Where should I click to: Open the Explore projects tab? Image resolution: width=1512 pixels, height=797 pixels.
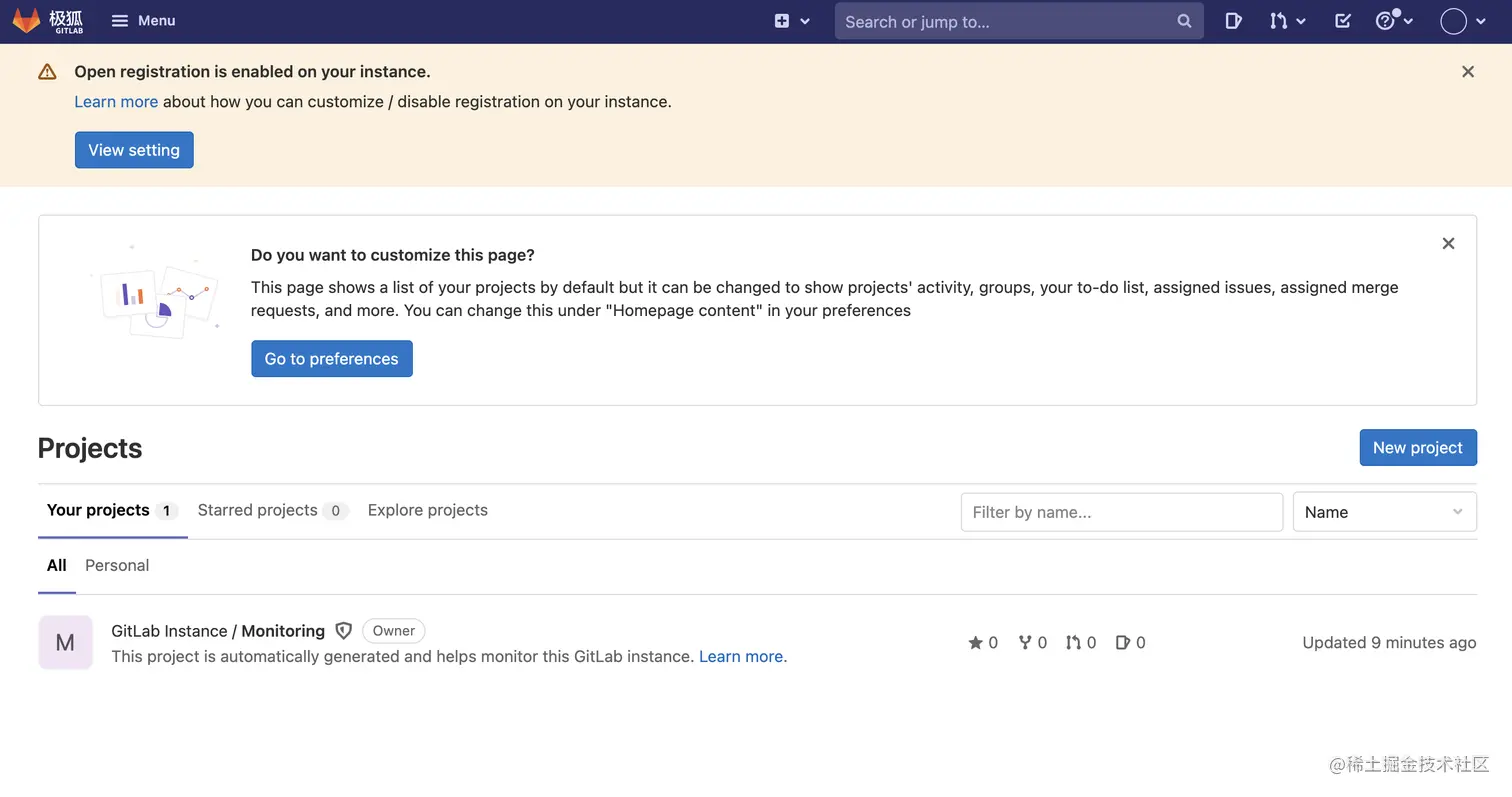(428, 511)
